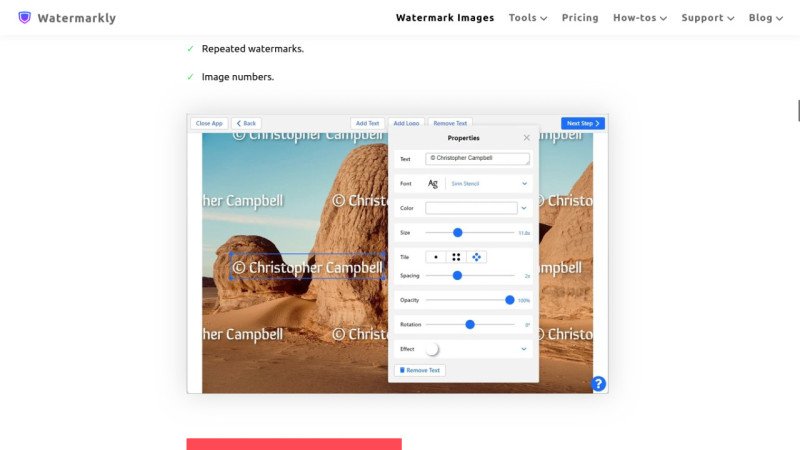
Task: Open the Font dropdown arrow
Action: [524, 184]
